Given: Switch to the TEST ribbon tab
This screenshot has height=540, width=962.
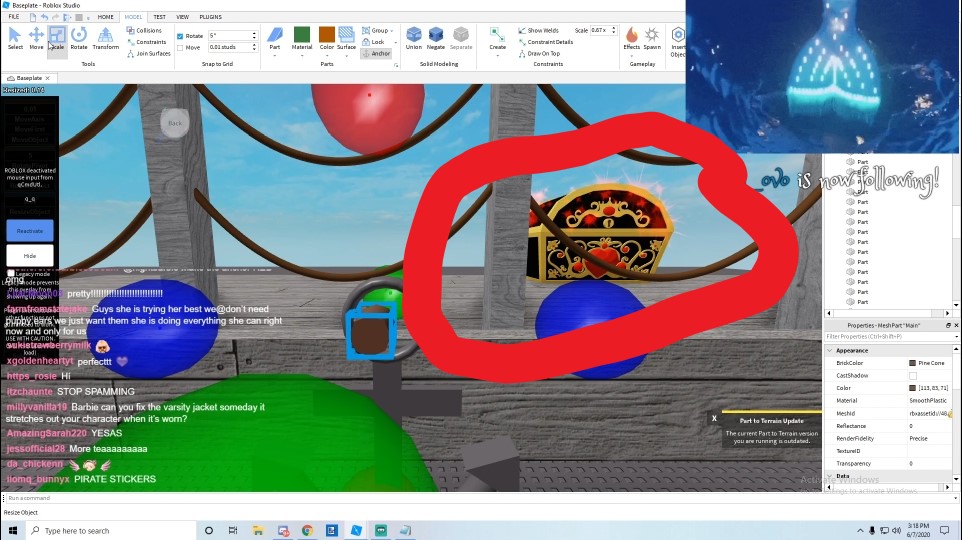Looking at the screenshot, I should (160, 17).
